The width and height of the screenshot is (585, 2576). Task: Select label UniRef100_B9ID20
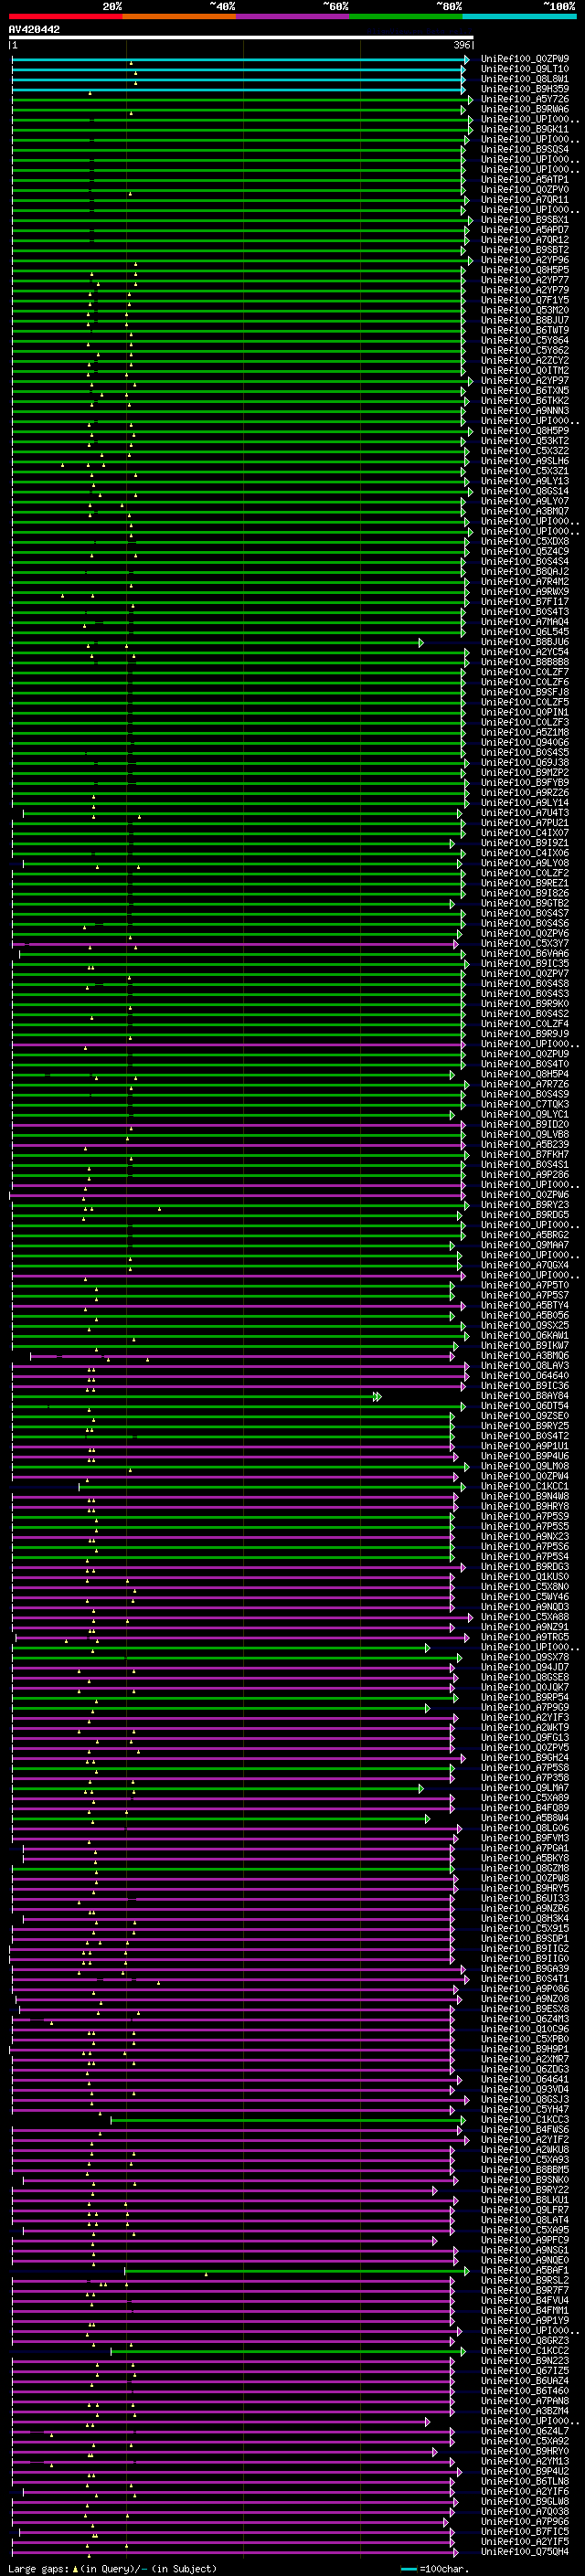pyautogui.click(x=524, y=1125)
